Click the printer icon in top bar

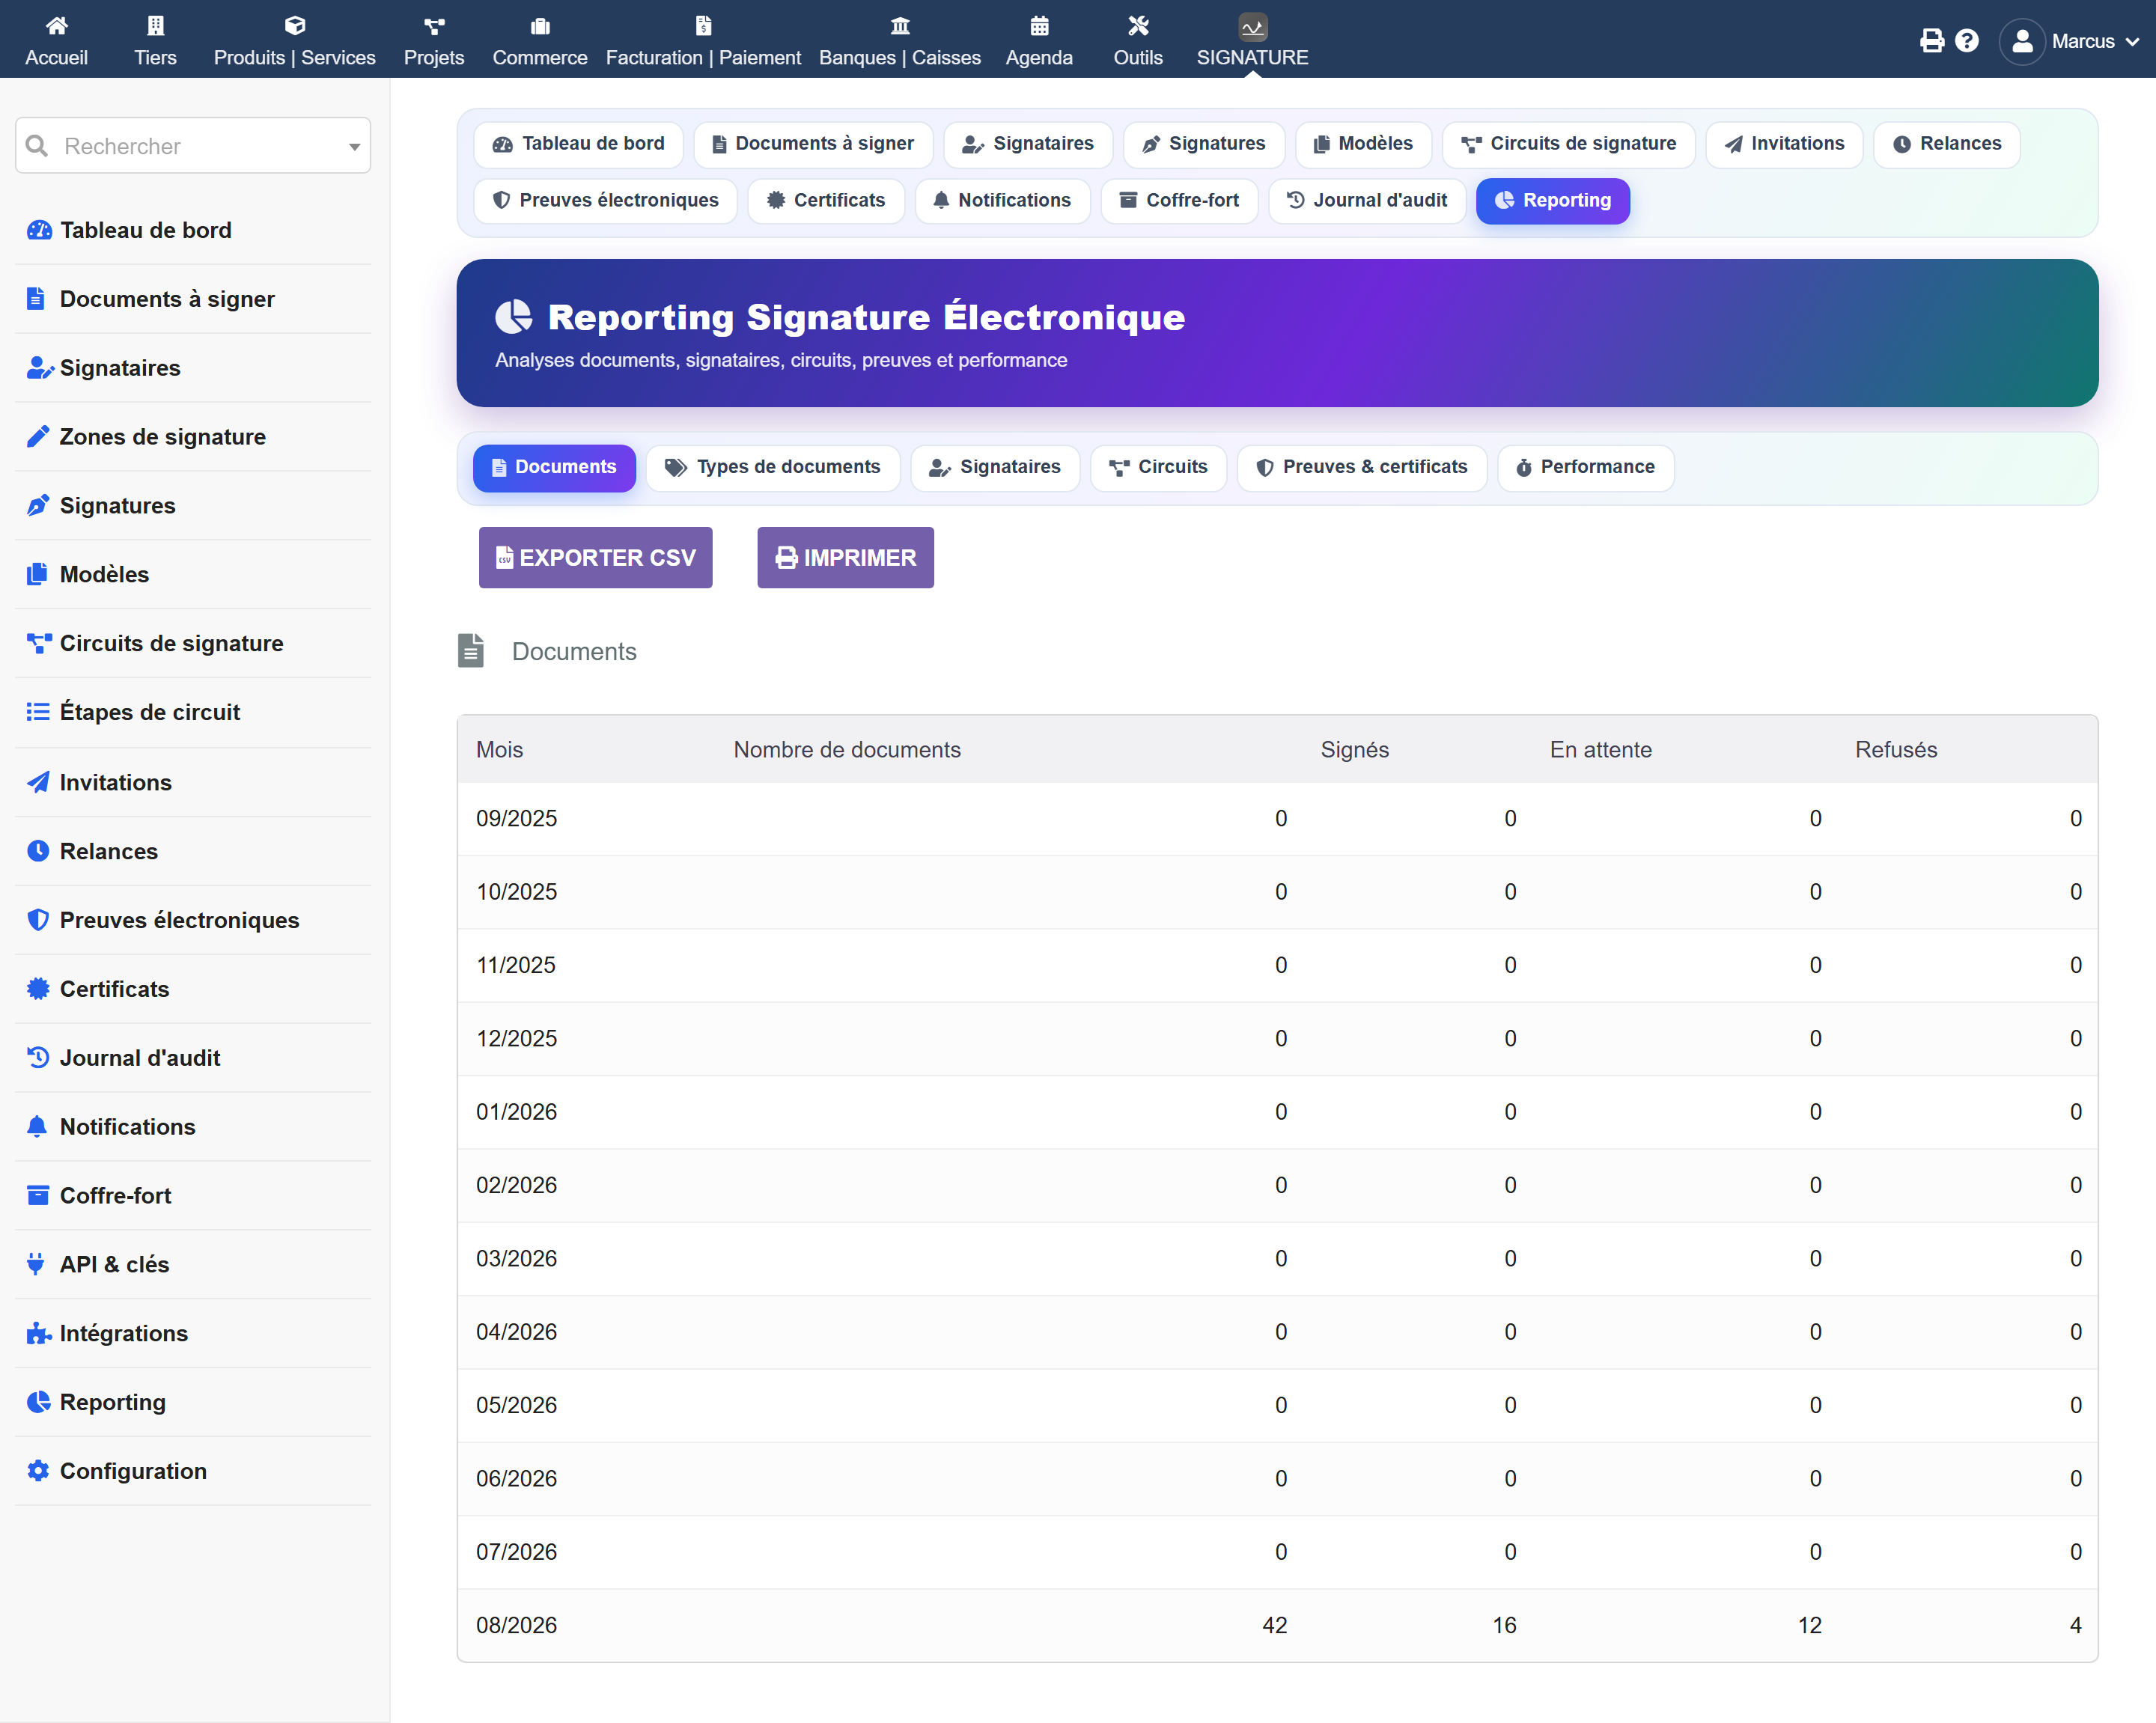[1931, 41]
